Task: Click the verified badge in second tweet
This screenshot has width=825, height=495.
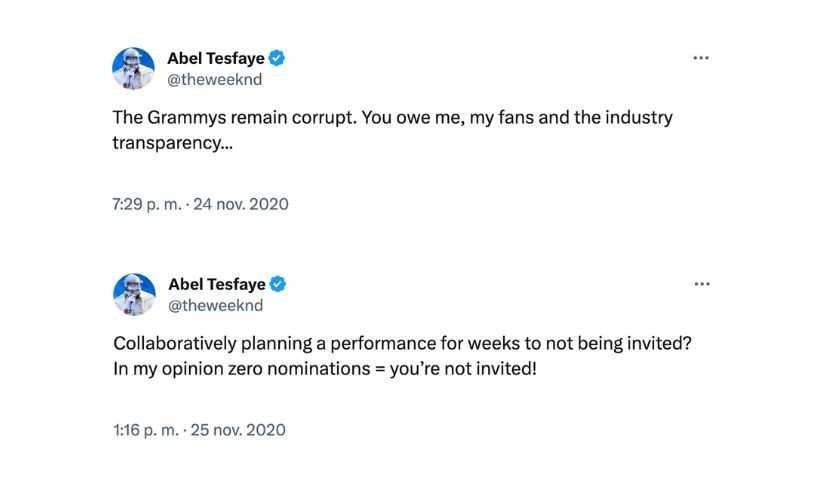Action: pos(278,284)
